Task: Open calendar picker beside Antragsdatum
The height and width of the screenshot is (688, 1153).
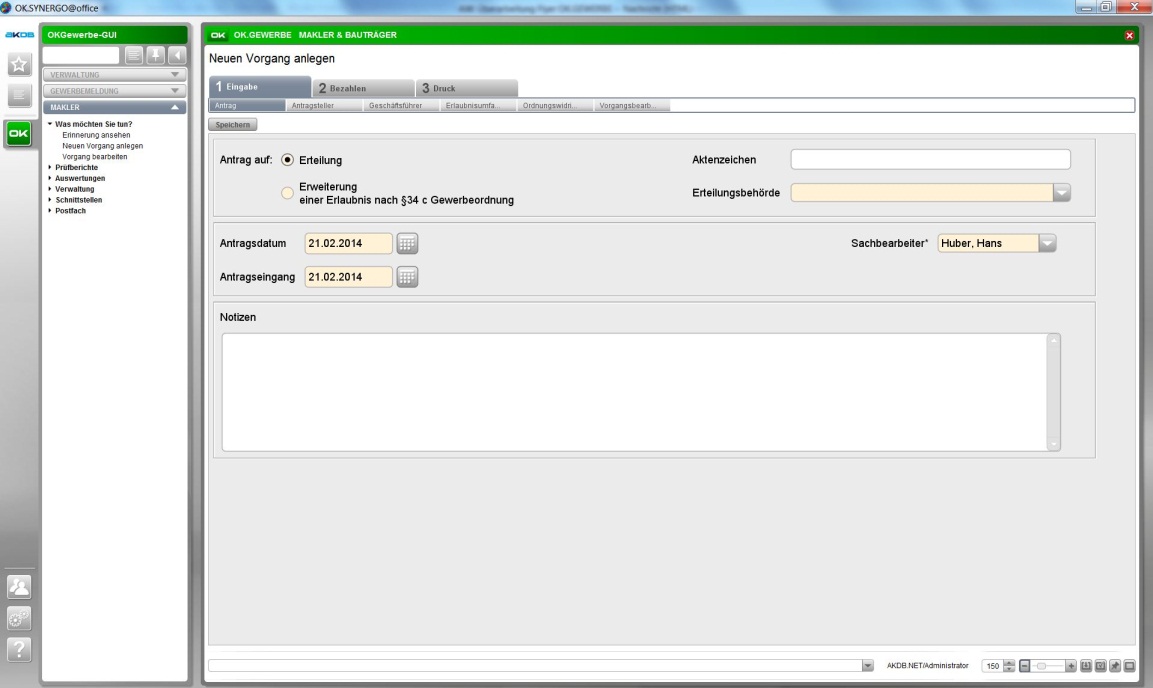Action: tap(407, 244)
